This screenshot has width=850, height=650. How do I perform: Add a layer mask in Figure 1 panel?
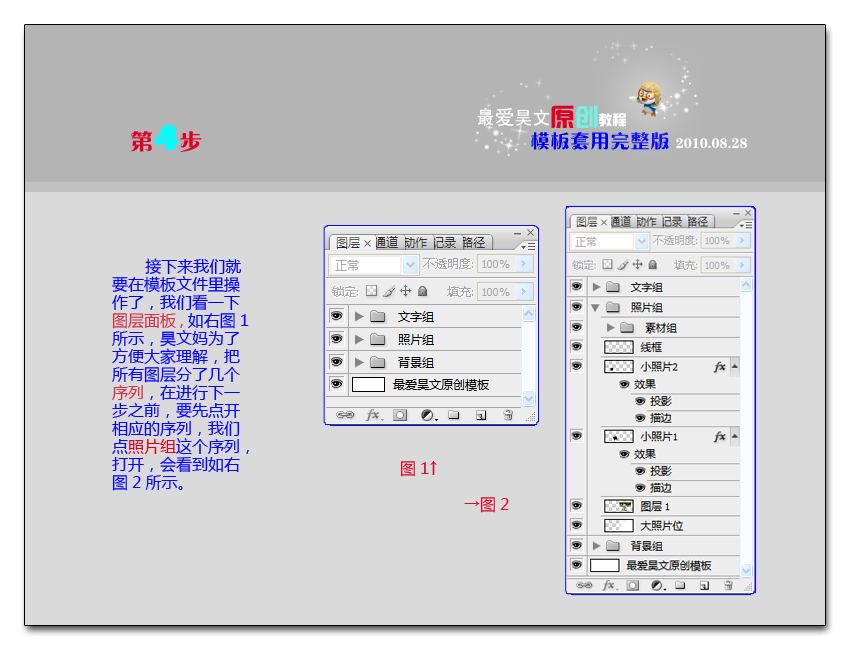[x=400, y=415]
